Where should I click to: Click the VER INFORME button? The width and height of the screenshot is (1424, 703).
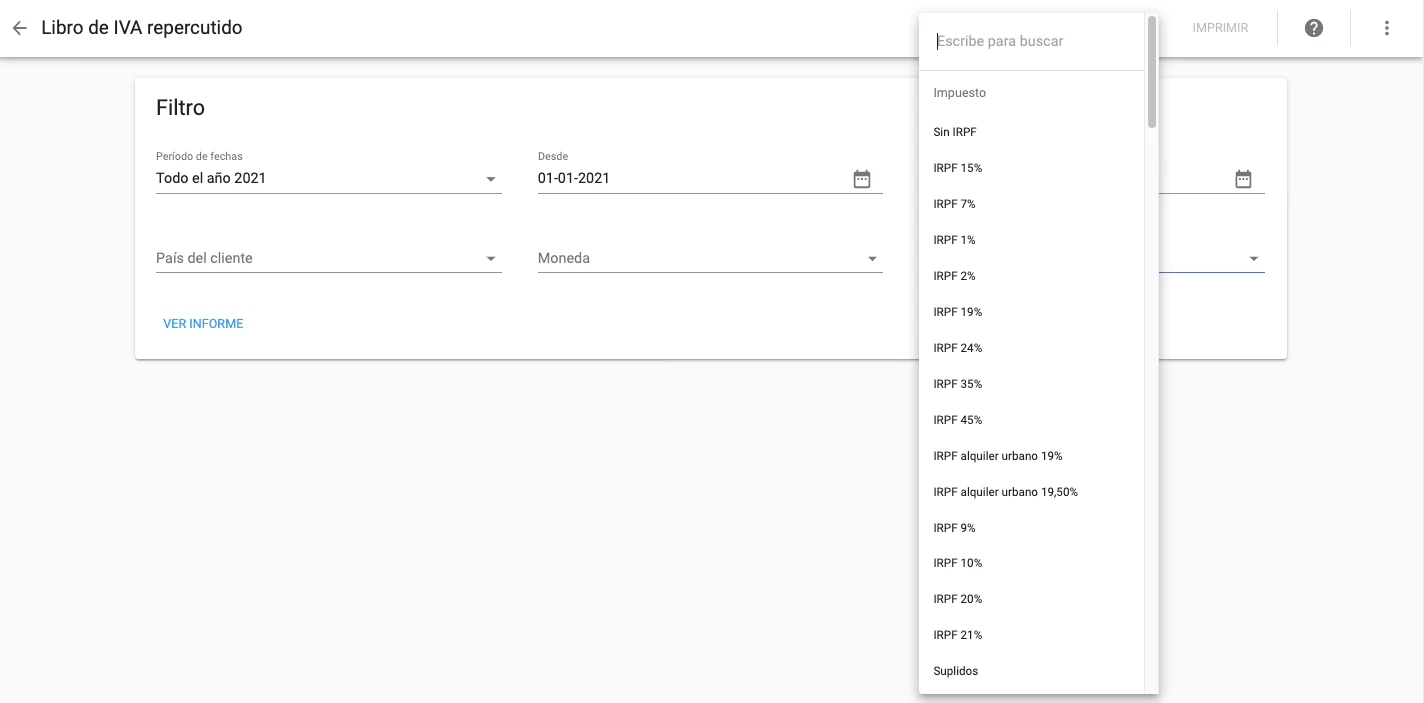pyautogui.click(x=203, y=324)
